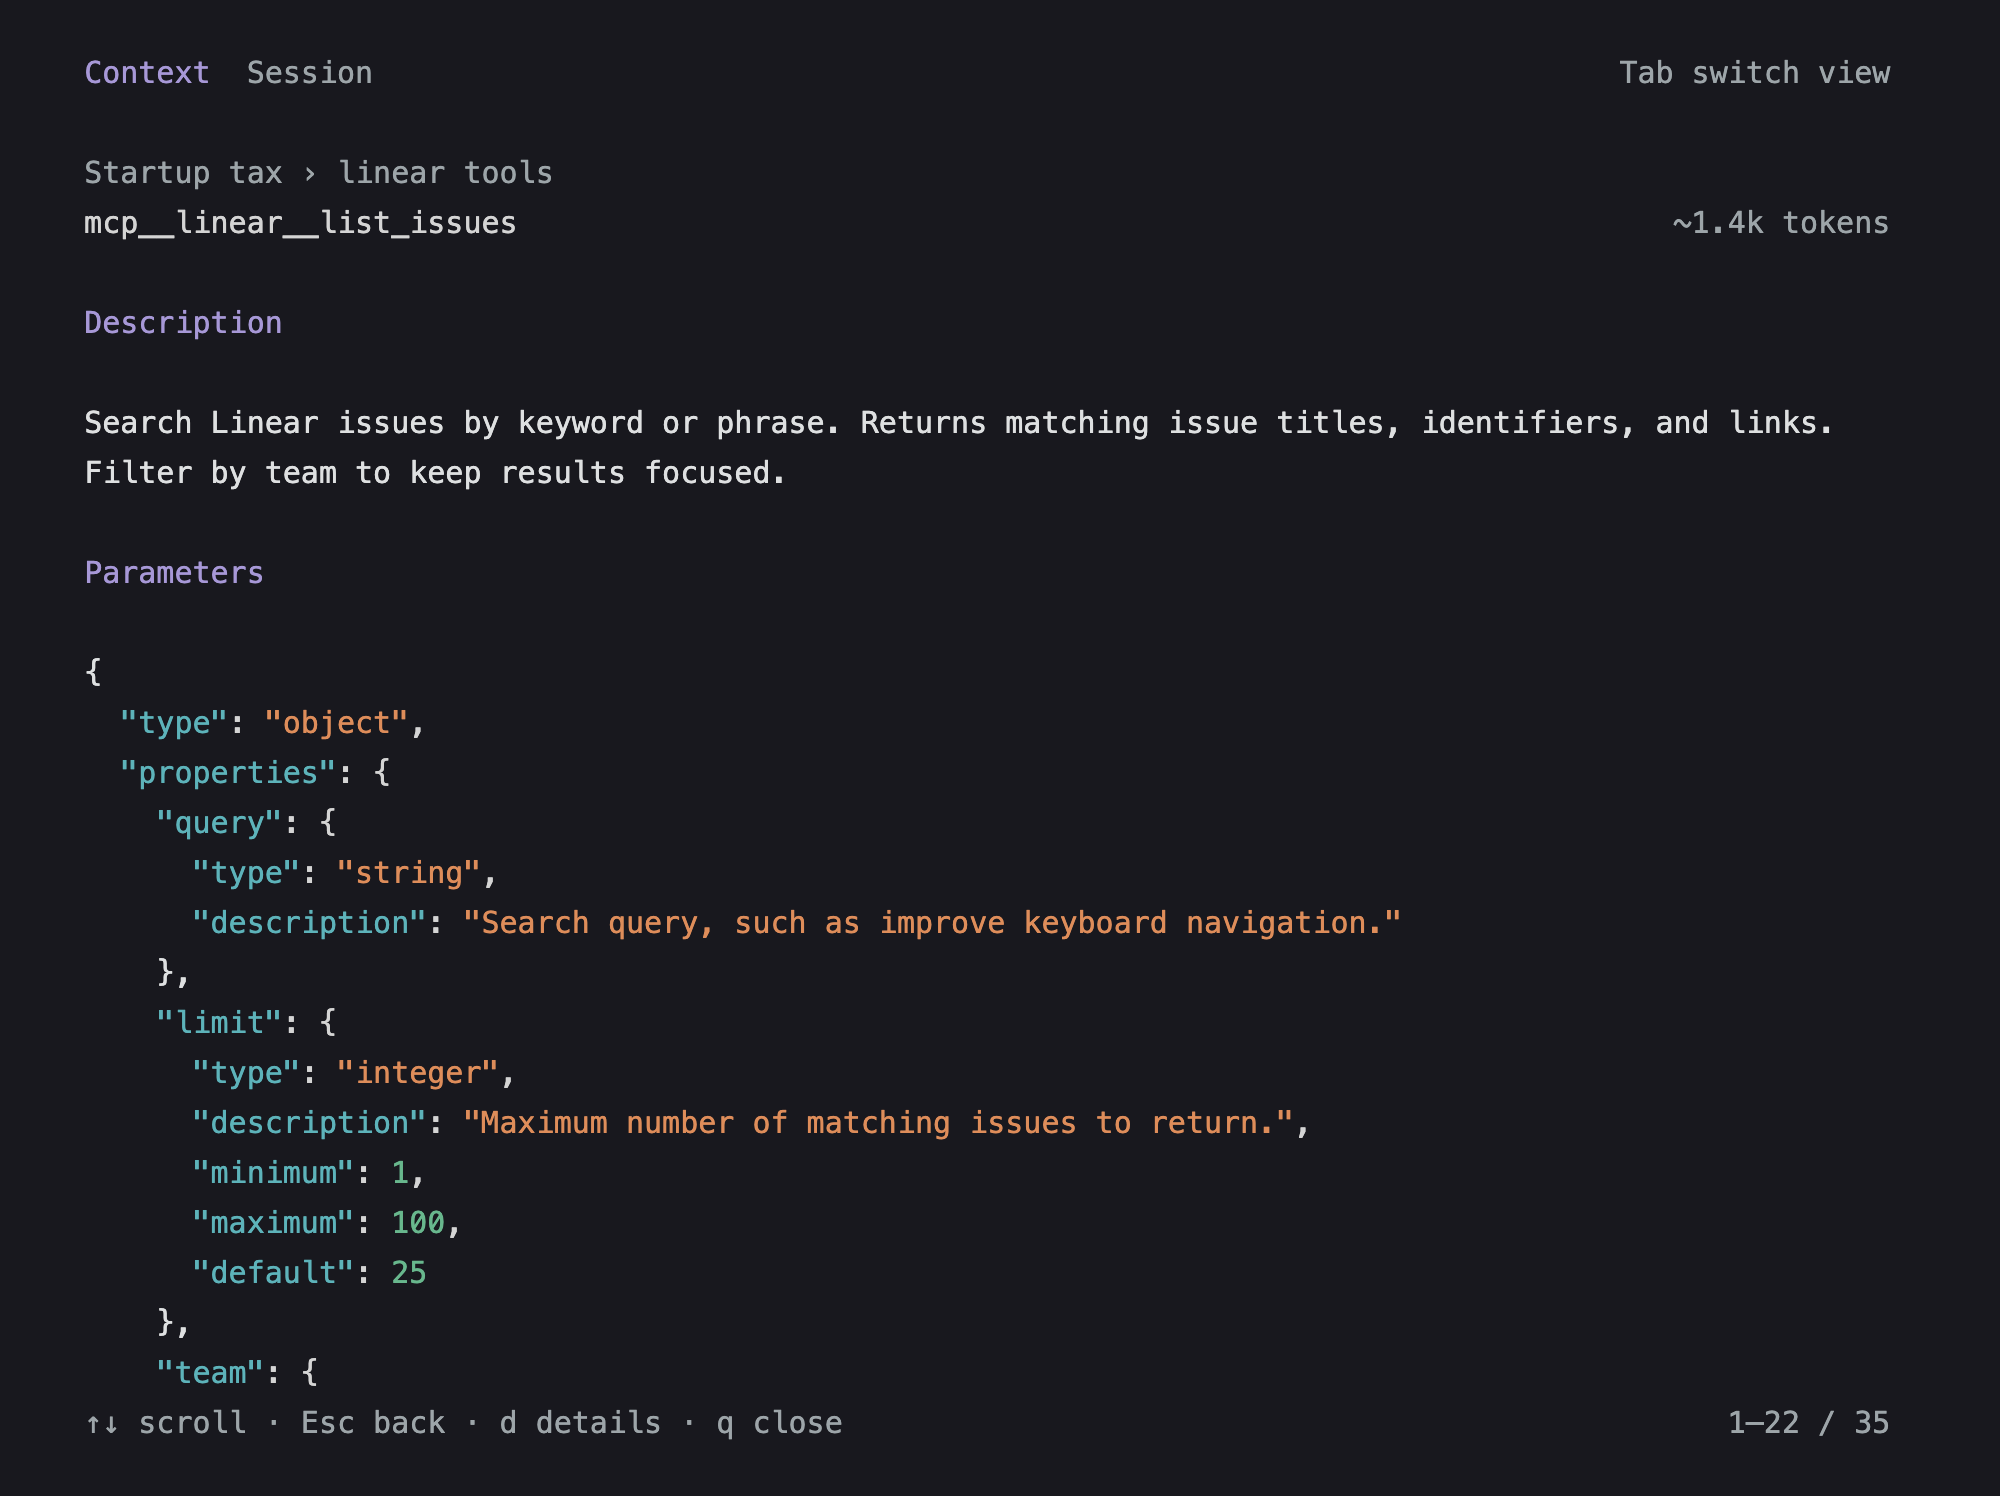Click the scroll arrows hint

165,1423
